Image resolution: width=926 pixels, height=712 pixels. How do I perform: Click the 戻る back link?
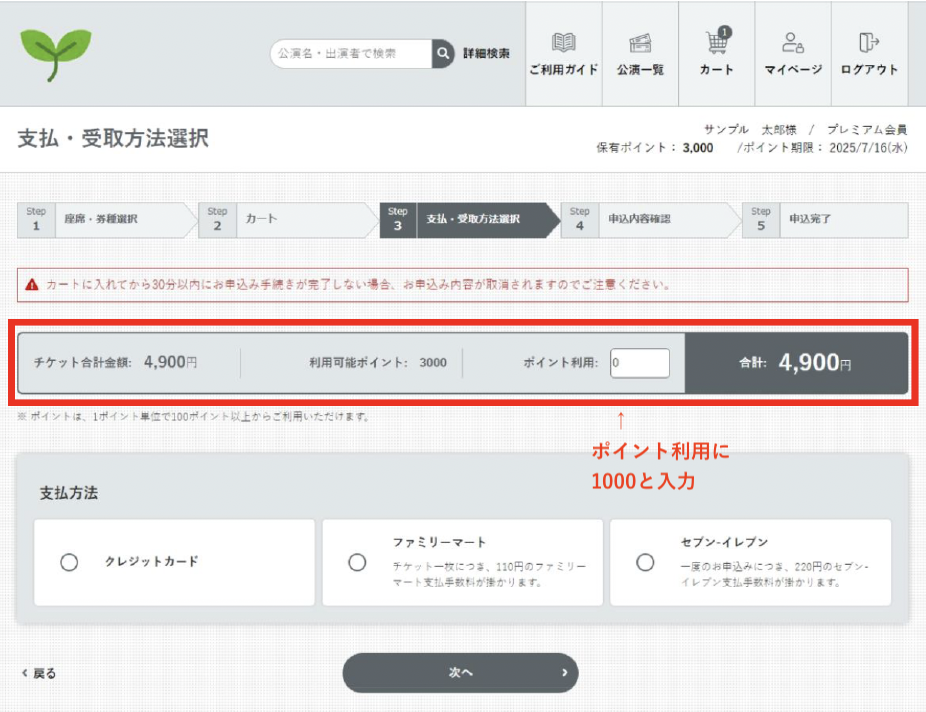click(40, 673)
